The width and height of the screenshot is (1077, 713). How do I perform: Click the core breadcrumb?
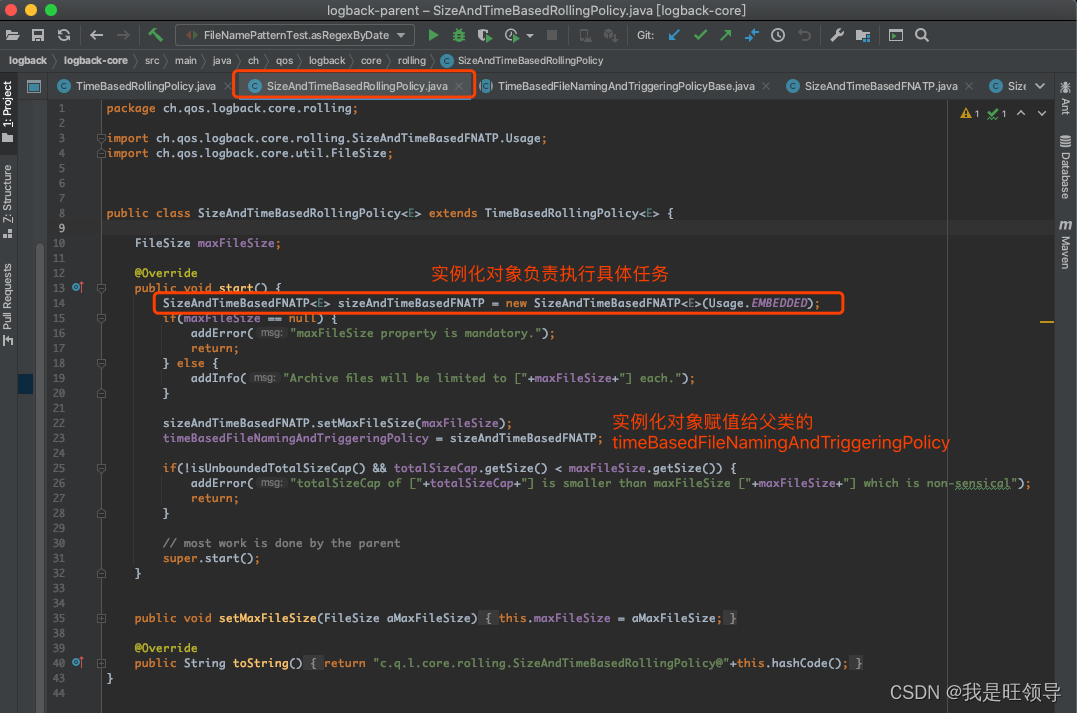click(371, 60)
